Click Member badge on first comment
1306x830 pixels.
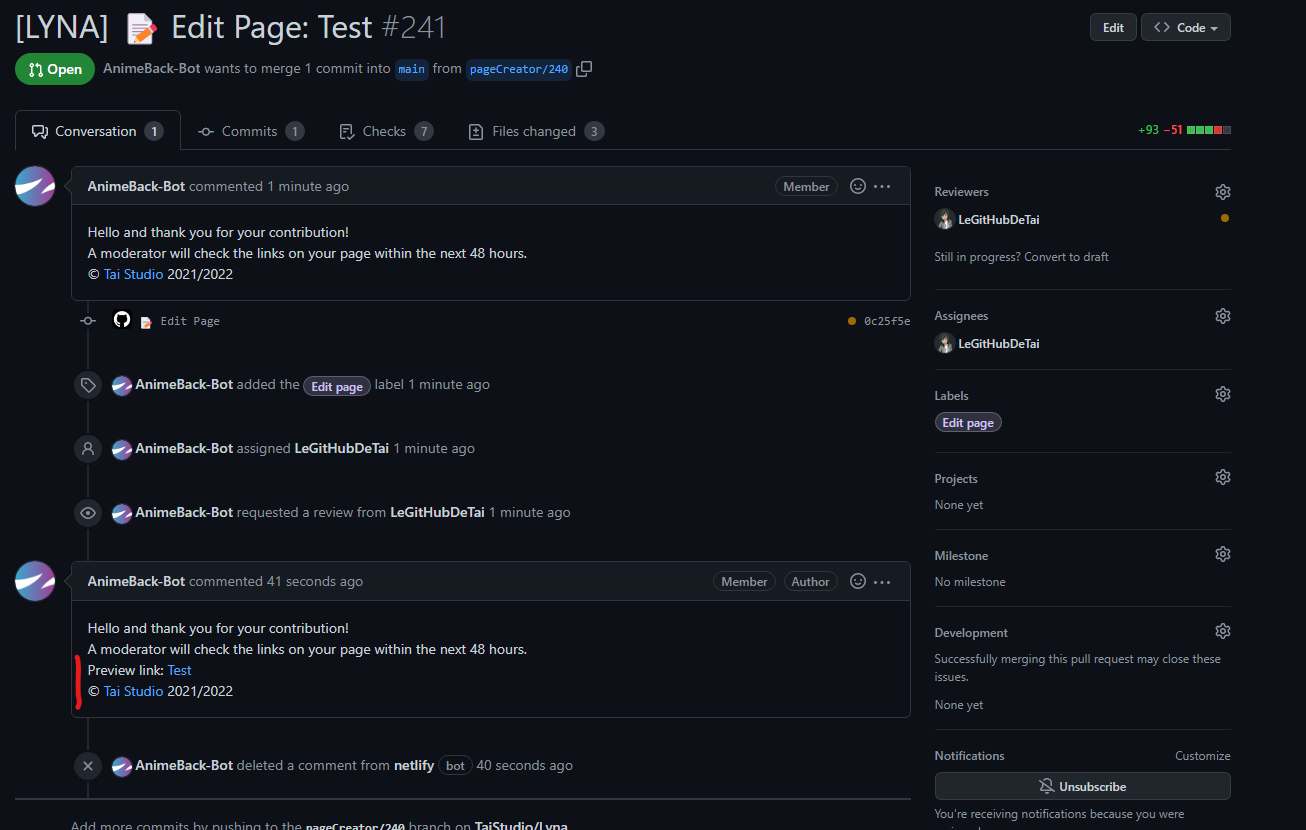[806, 186]
